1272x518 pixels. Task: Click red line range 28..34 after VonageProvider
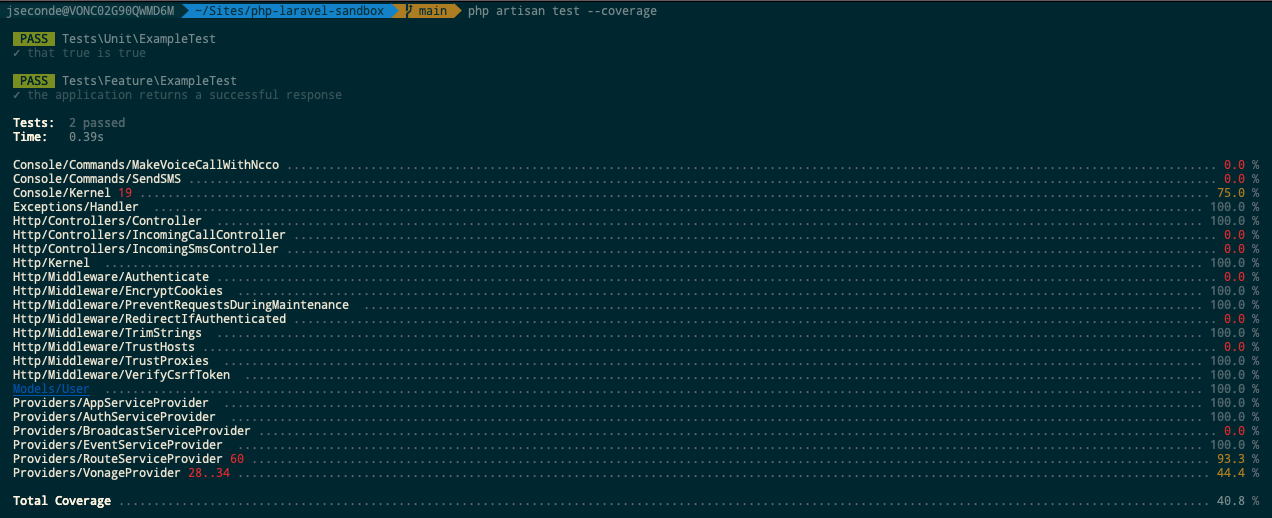(x=209, y=473)
